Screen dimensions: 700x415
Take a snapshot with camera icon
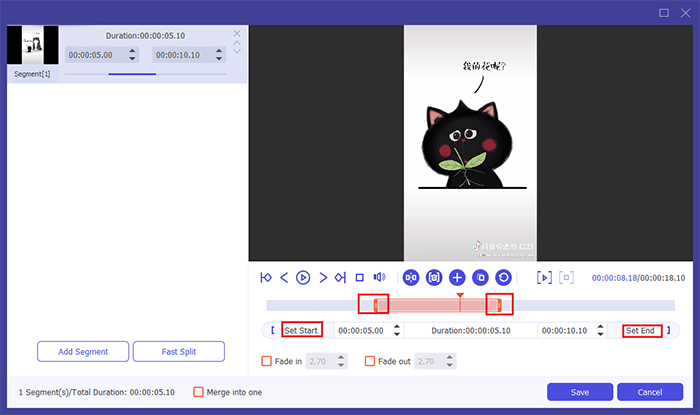coord(434,278)
